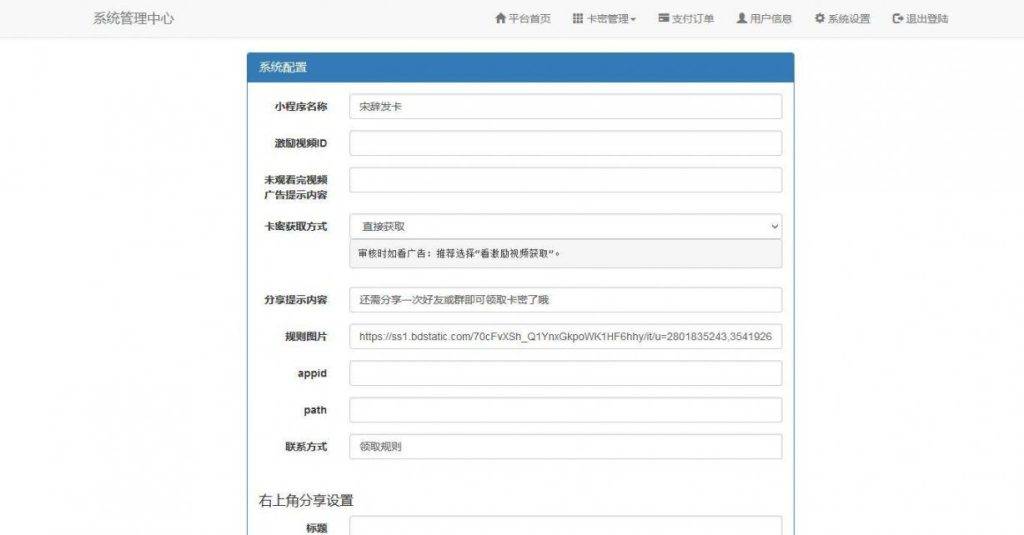Click the 小程序名称 label
The height and width of the screenshot is (535, 1024).
(x=300, y=106)
